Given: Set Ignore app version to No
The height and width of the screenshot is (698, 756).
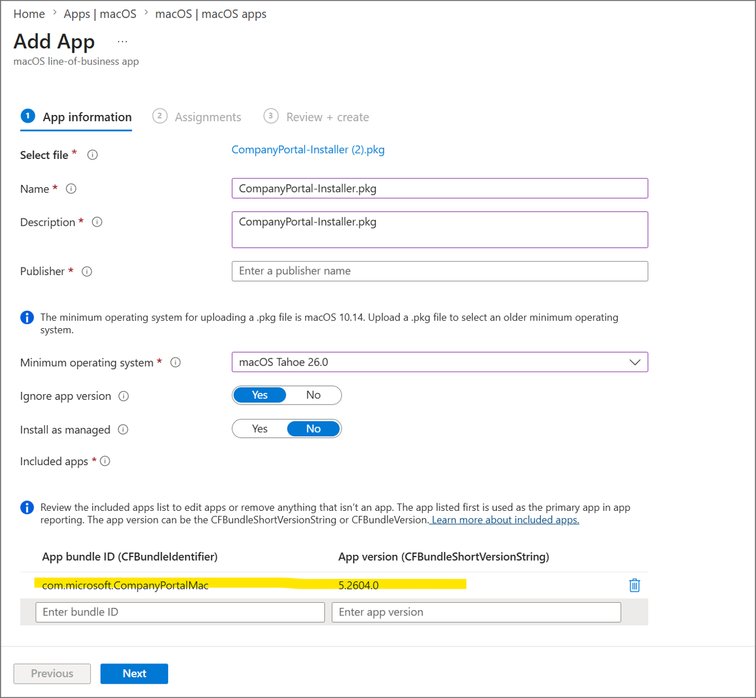Looking at the screenshot, I should pos(313,395).
